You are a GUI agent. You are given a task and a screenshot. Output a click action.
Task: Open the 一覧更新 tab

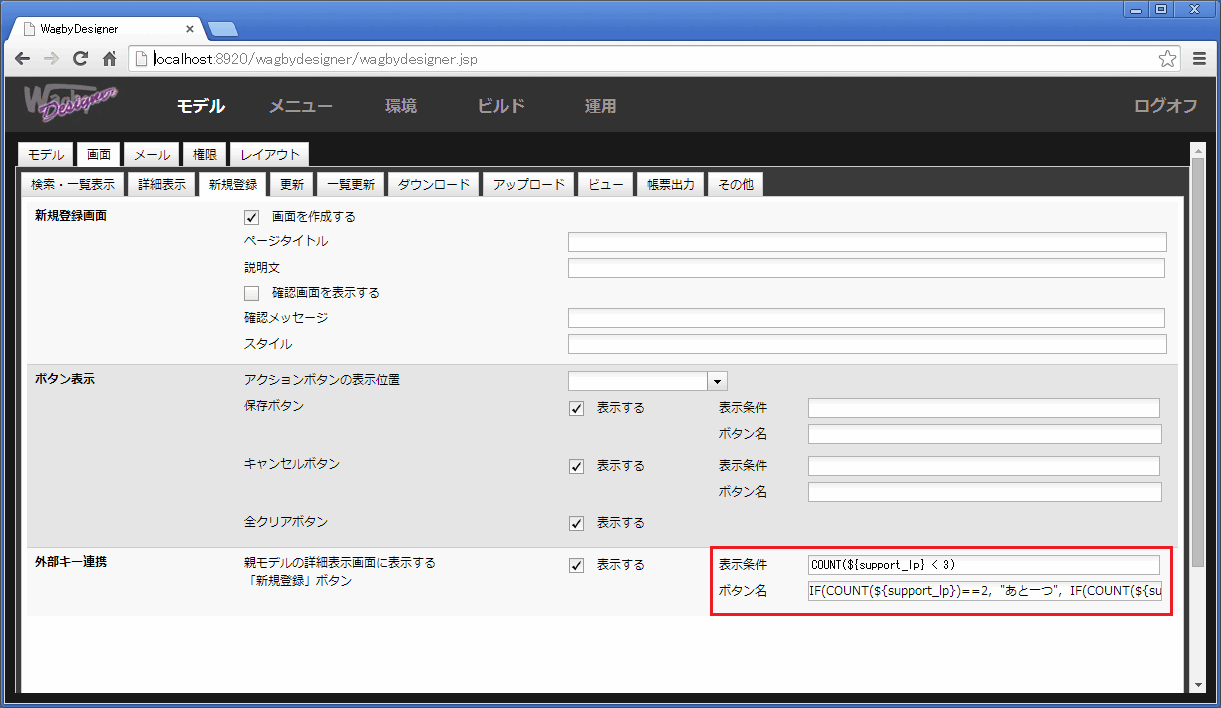[351, 184]
